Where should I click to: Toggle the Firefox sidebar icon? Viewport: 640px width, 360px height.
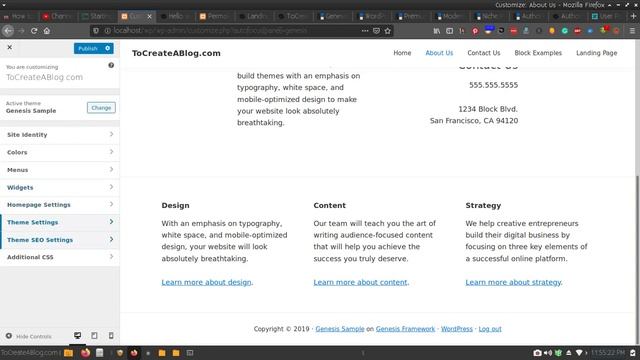point(449,31)
